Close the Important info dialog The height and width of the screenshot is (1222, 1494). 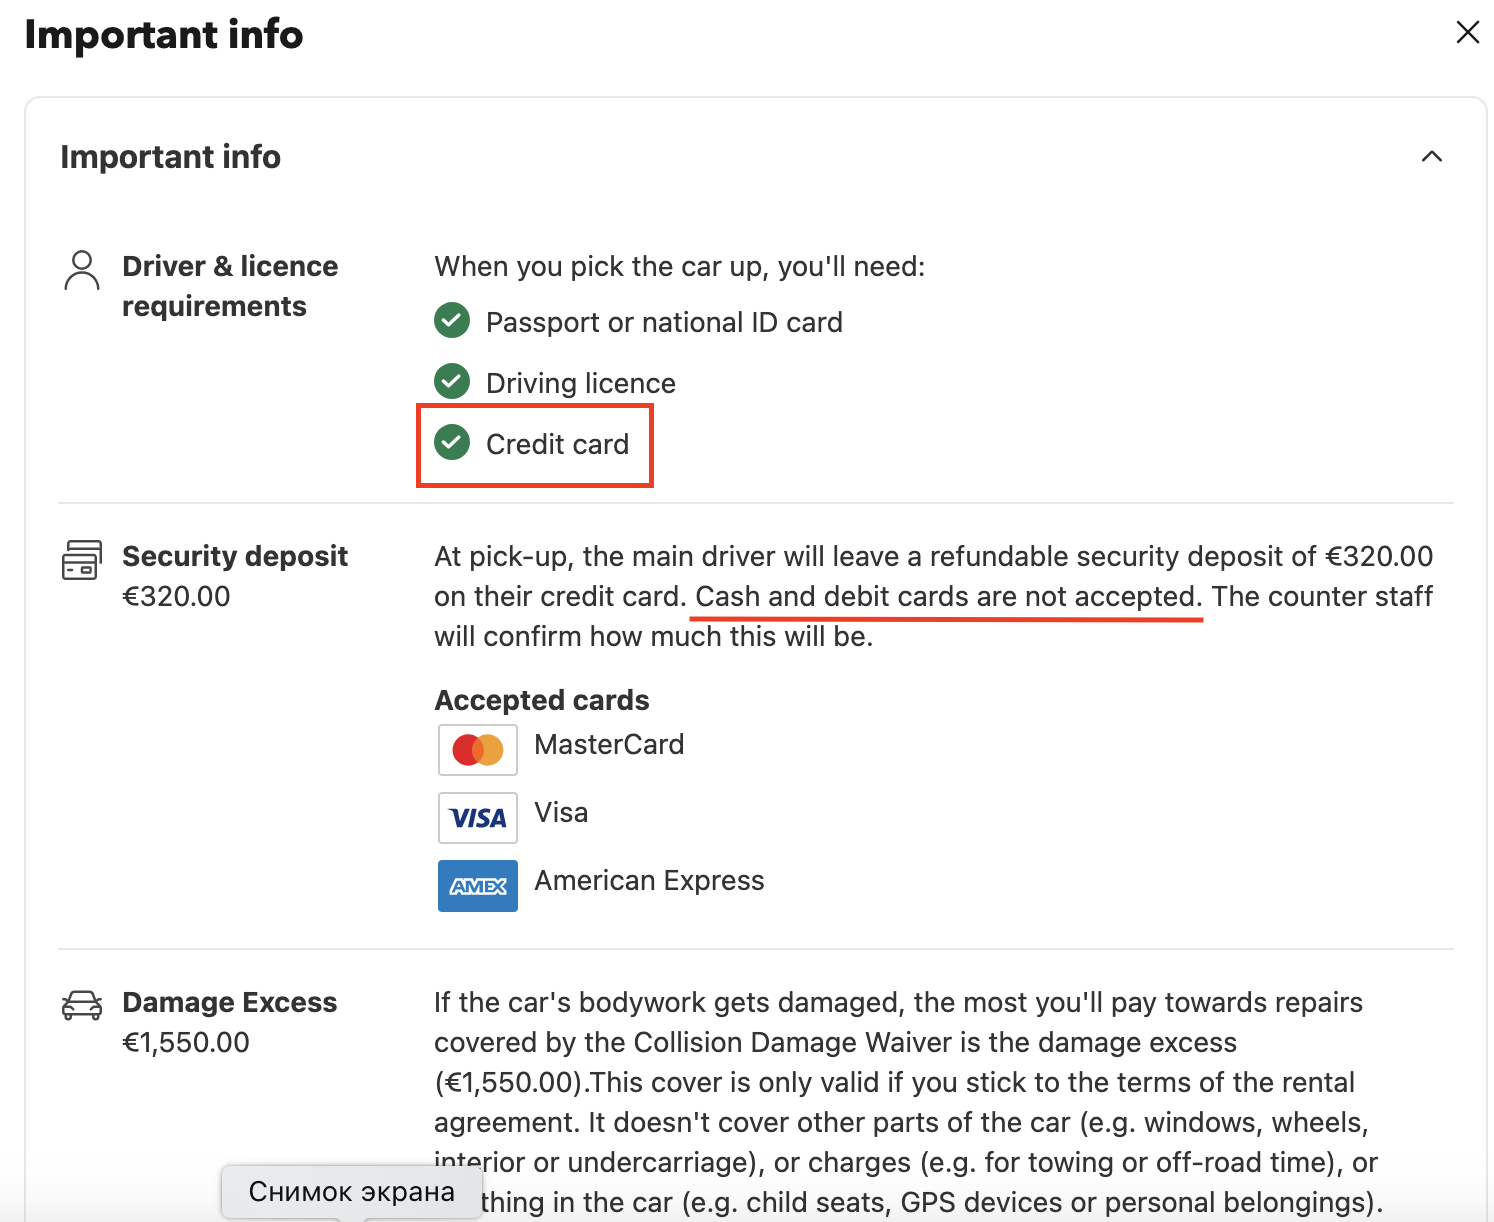(1467, 32)
